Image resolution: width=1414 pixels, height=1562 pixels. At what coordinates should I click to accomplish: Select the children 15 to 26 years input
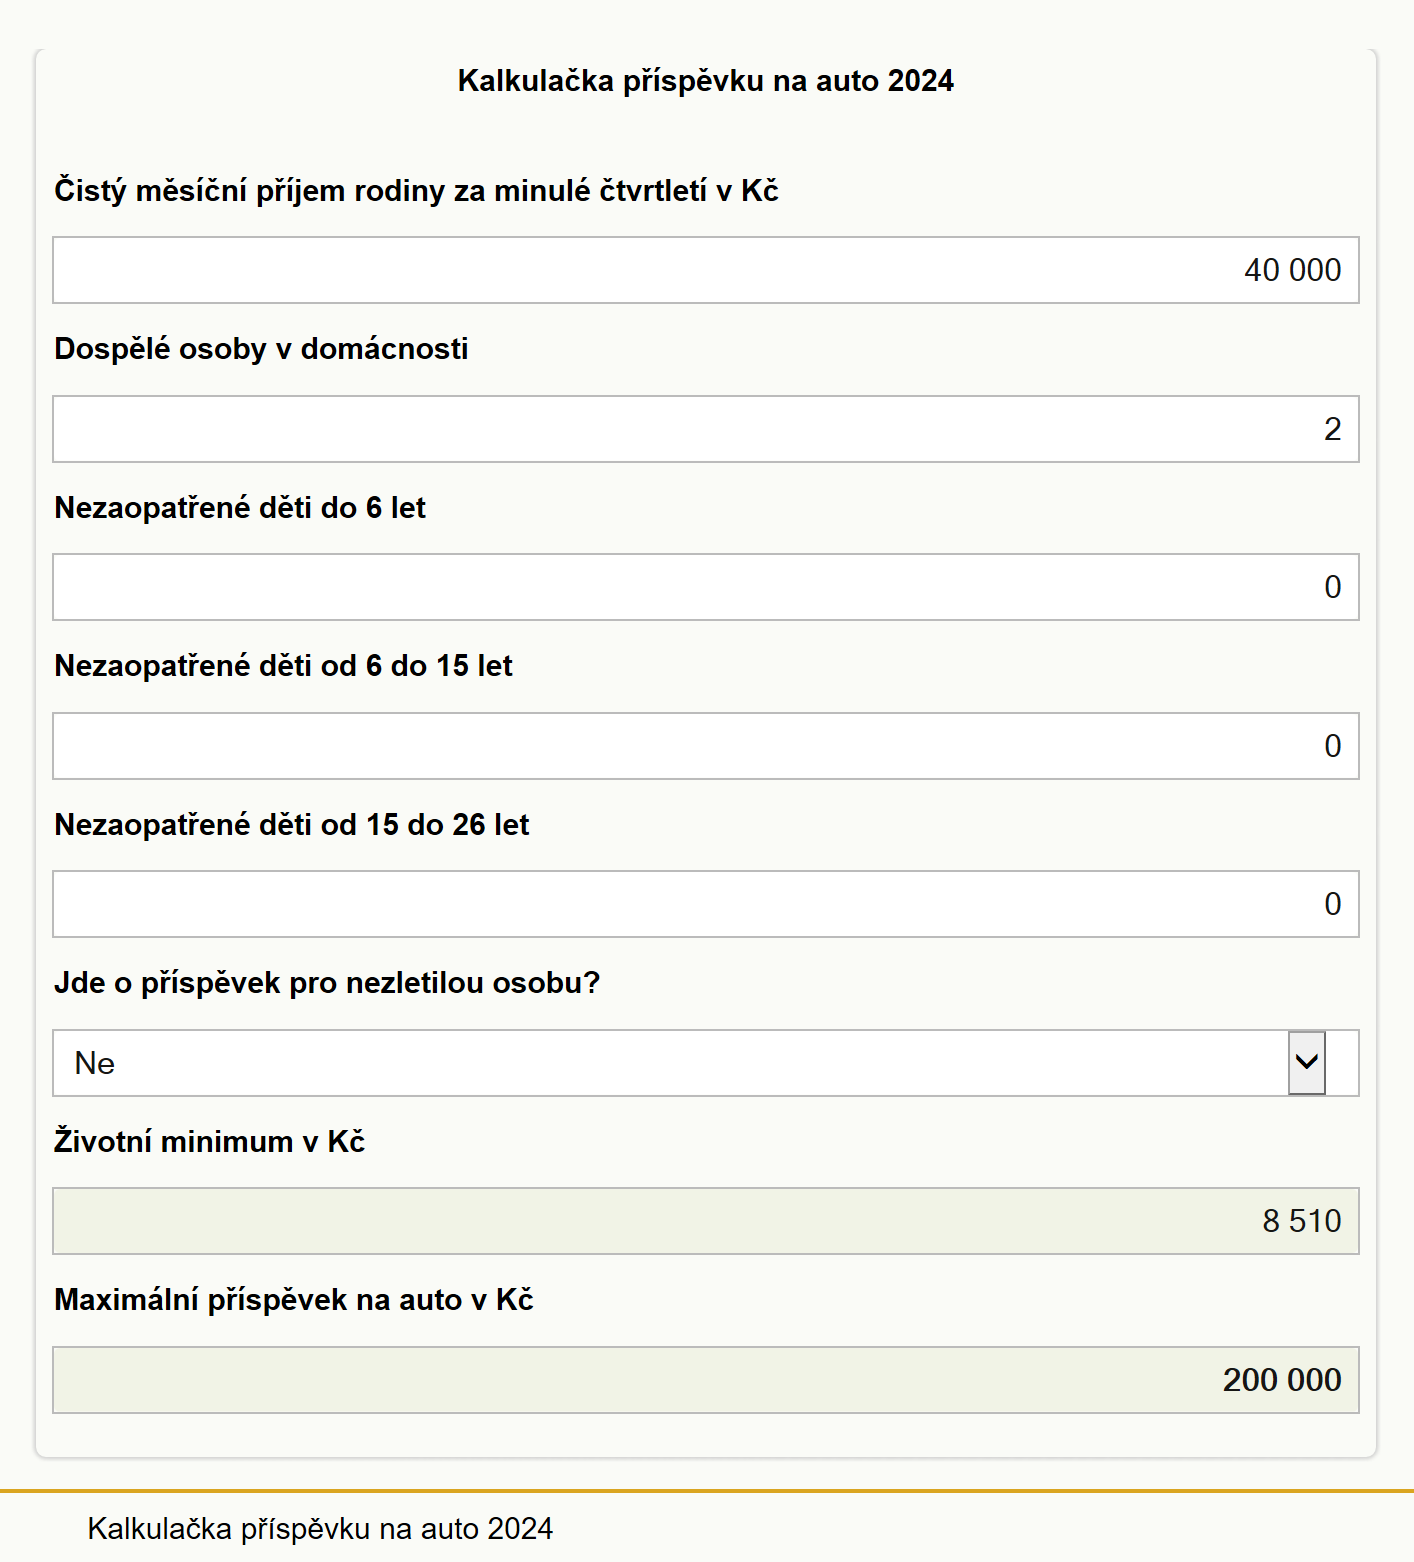pyautogui.click(x=706, y=904)
